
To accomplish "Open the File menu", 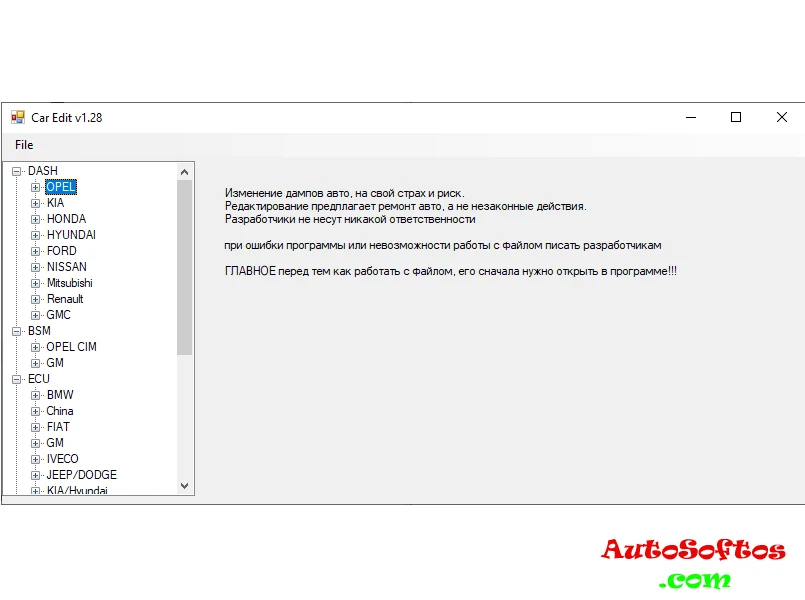I will pyautogui.click(x=24, y=145).
